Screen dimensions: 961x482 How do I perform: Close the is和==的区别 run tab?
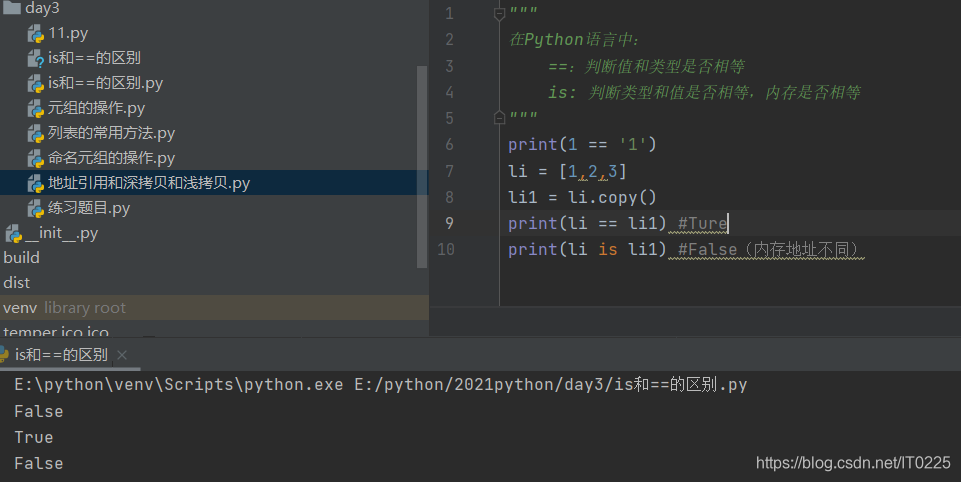(x=122, y=355)
